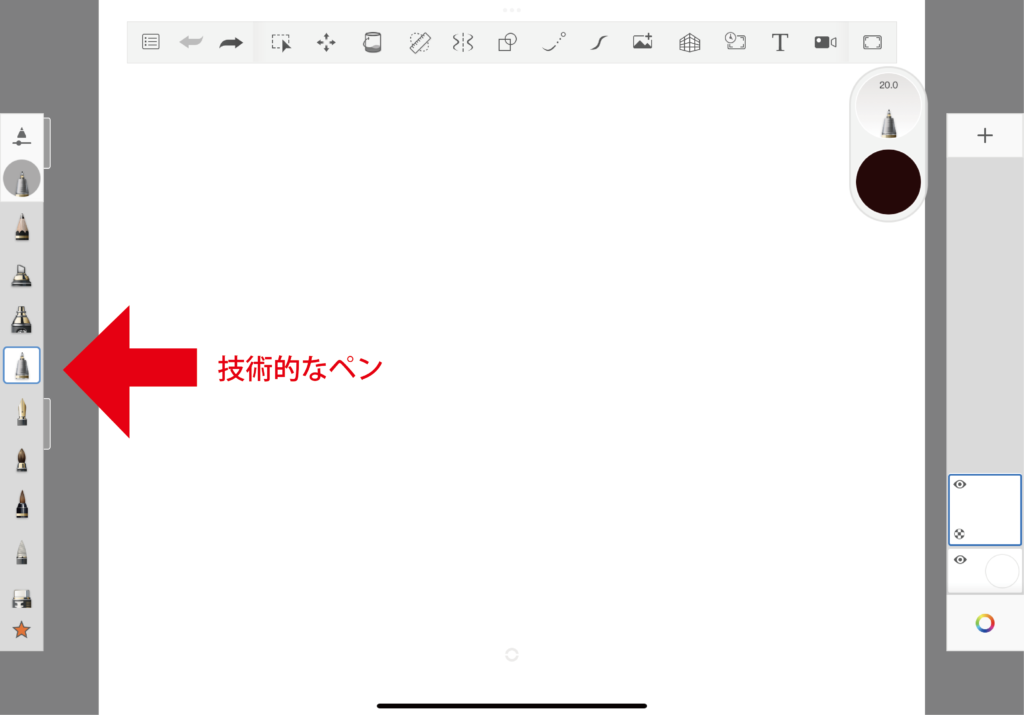The width and height of the screenshot is (1024, 715).
Task: Open the dark color puck
Action: (888, 182)
